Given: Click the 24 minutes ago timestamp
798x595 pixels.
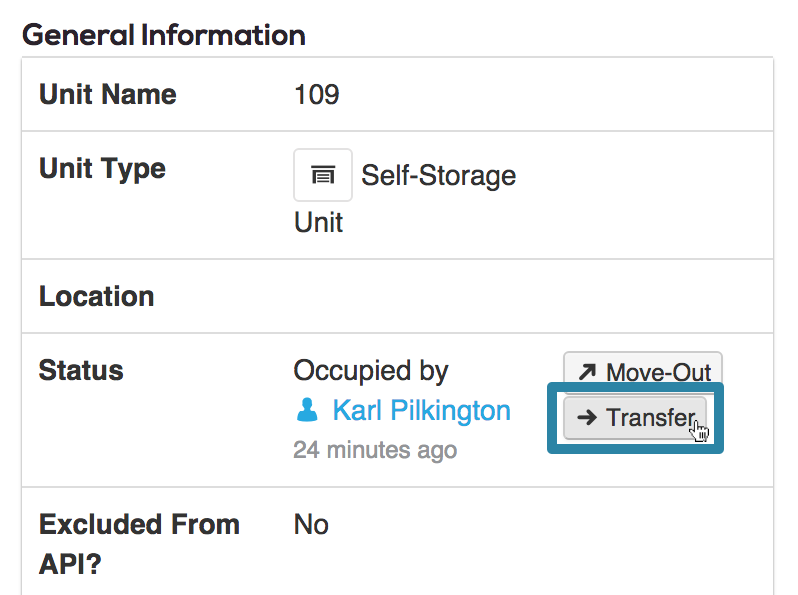Looking at the screenshot, I should (x=375, y=450).
